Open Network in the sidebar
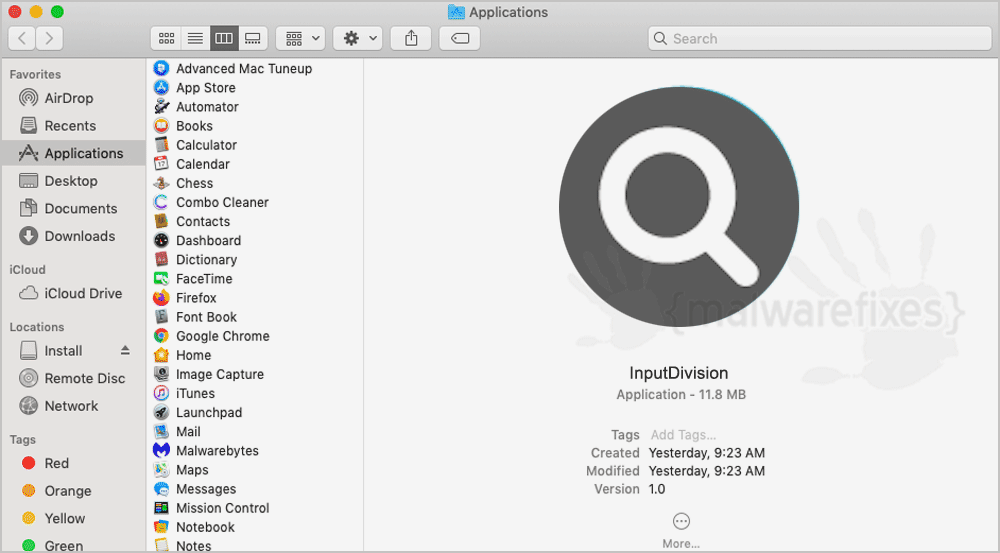 pyautogui.click(x=73, y=406)
